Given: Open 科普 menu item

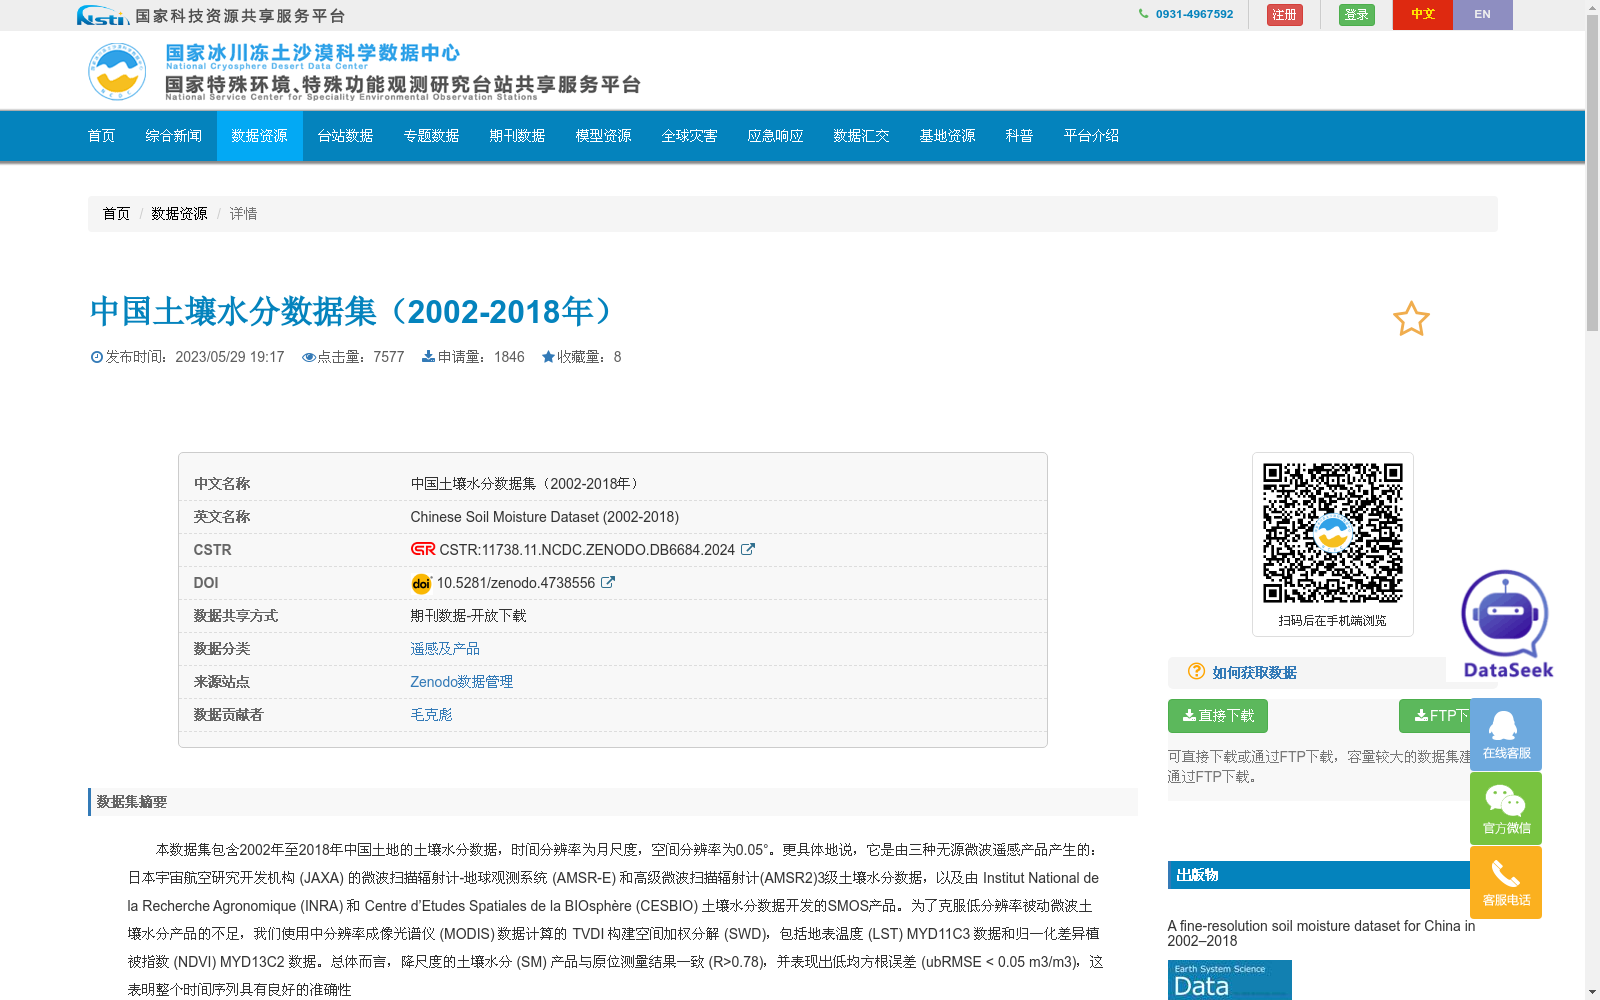Looking at the screenshot, I should tap(1019, 136).
